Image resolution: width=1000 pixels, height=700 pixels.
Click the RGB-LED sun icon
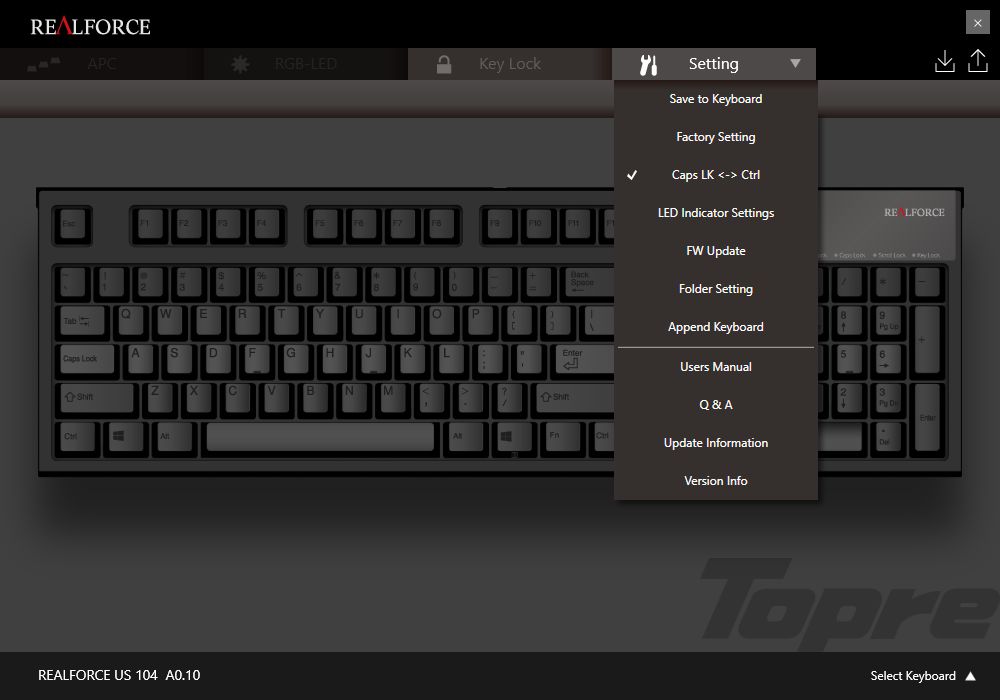coord(240,64)
